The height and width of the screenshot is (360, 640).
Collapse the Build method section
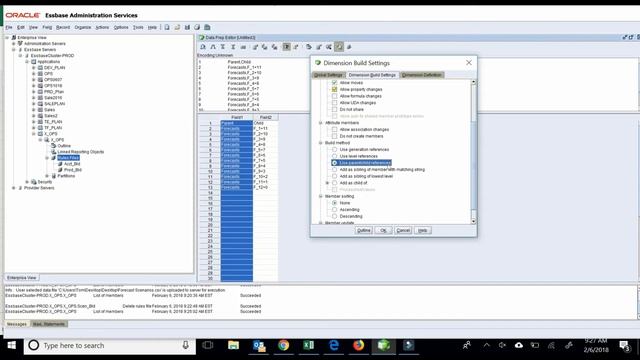coord(320,143)
